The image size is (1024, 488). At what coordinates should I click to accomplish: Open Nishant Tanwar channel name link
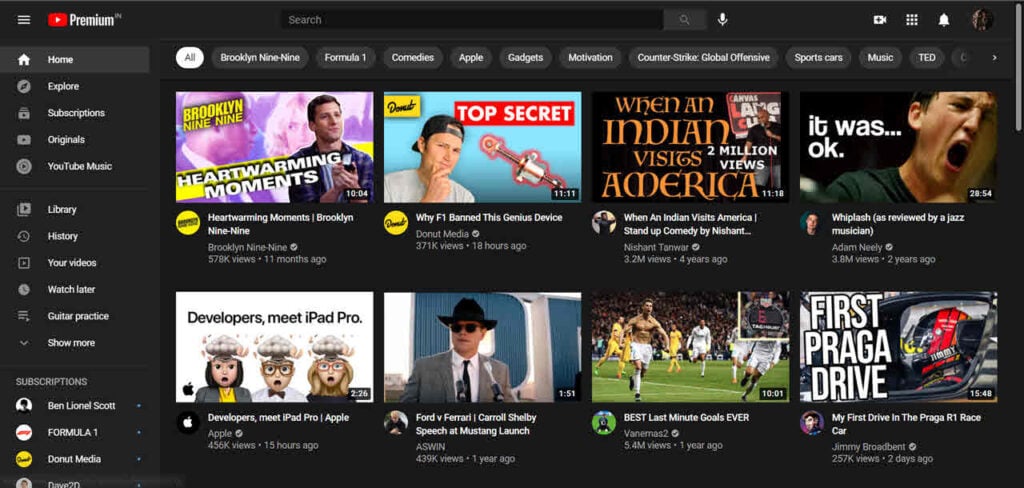point(656,248)
